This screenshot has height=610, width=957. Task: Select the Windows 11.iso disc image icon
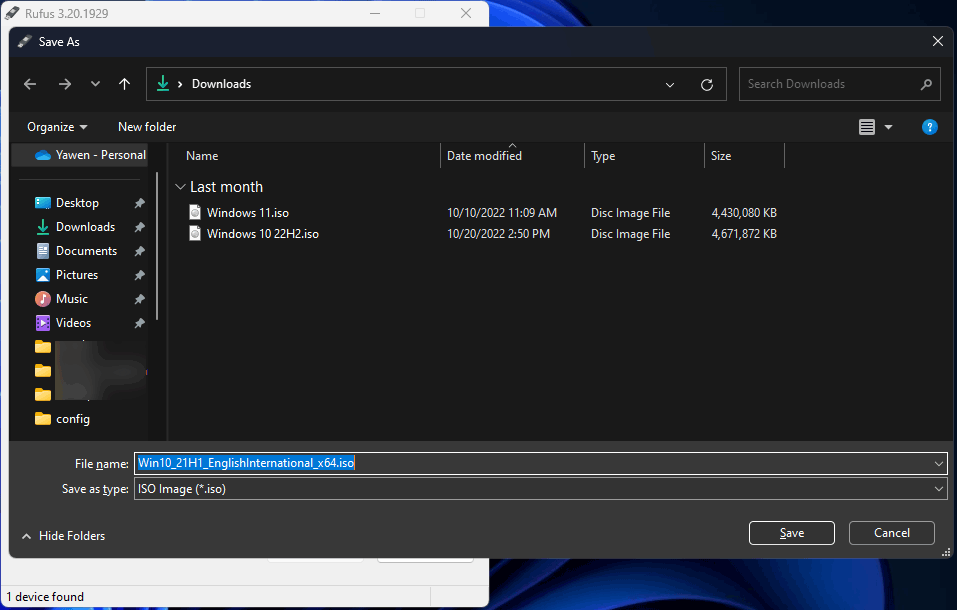click(194, 212)
